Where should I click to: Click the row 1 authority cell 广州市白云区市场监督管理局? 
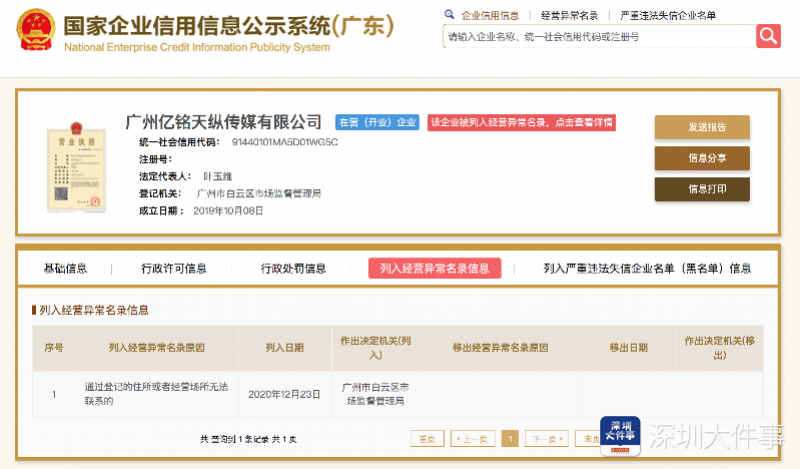[376, 394]
